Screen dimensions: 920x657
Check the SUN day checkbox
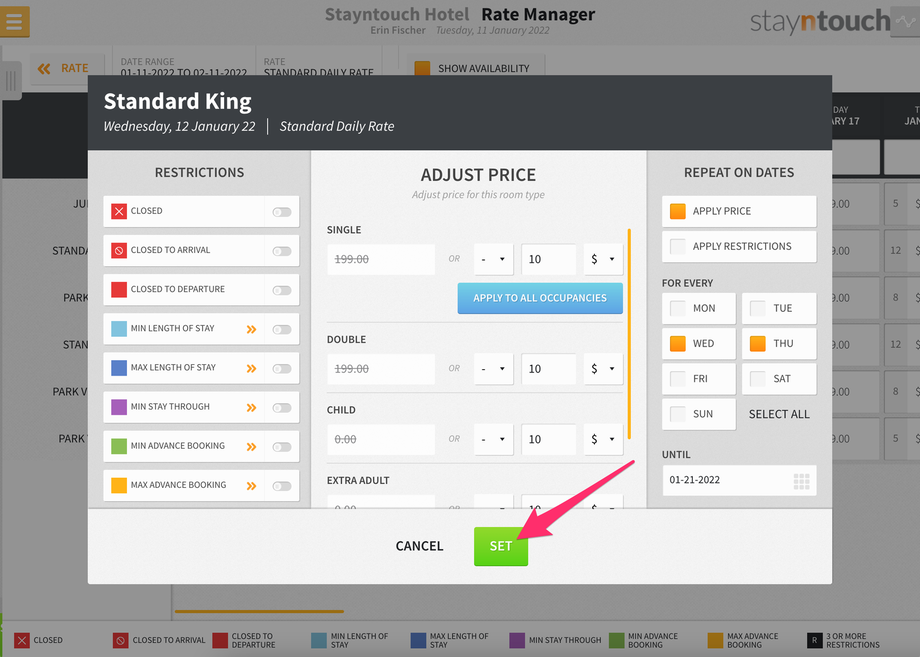(x=678, y=414)
